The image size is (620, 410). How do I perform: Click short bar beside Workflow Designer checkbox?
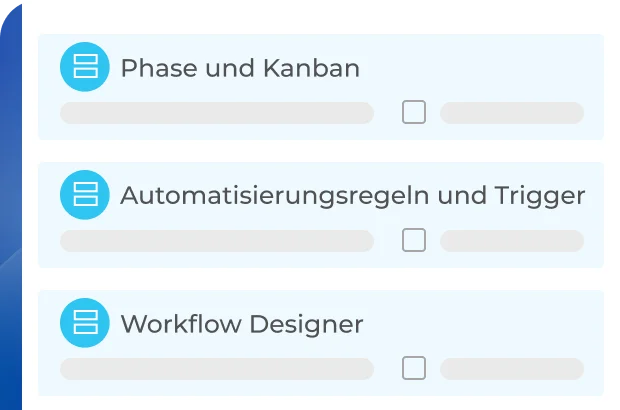[512, 369]
